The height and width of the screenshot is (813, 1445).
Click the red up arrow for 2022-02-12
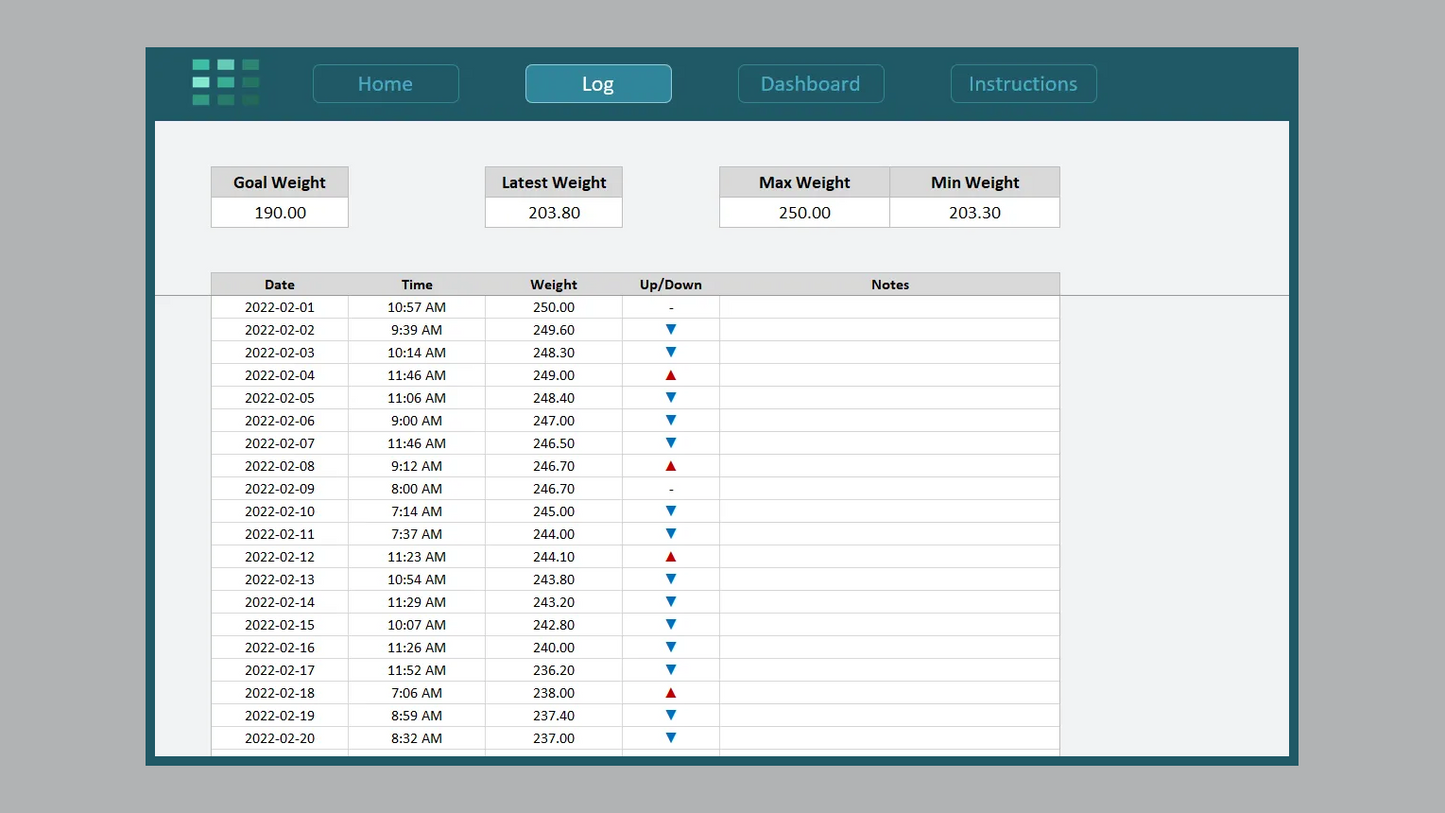coord(671,557)
